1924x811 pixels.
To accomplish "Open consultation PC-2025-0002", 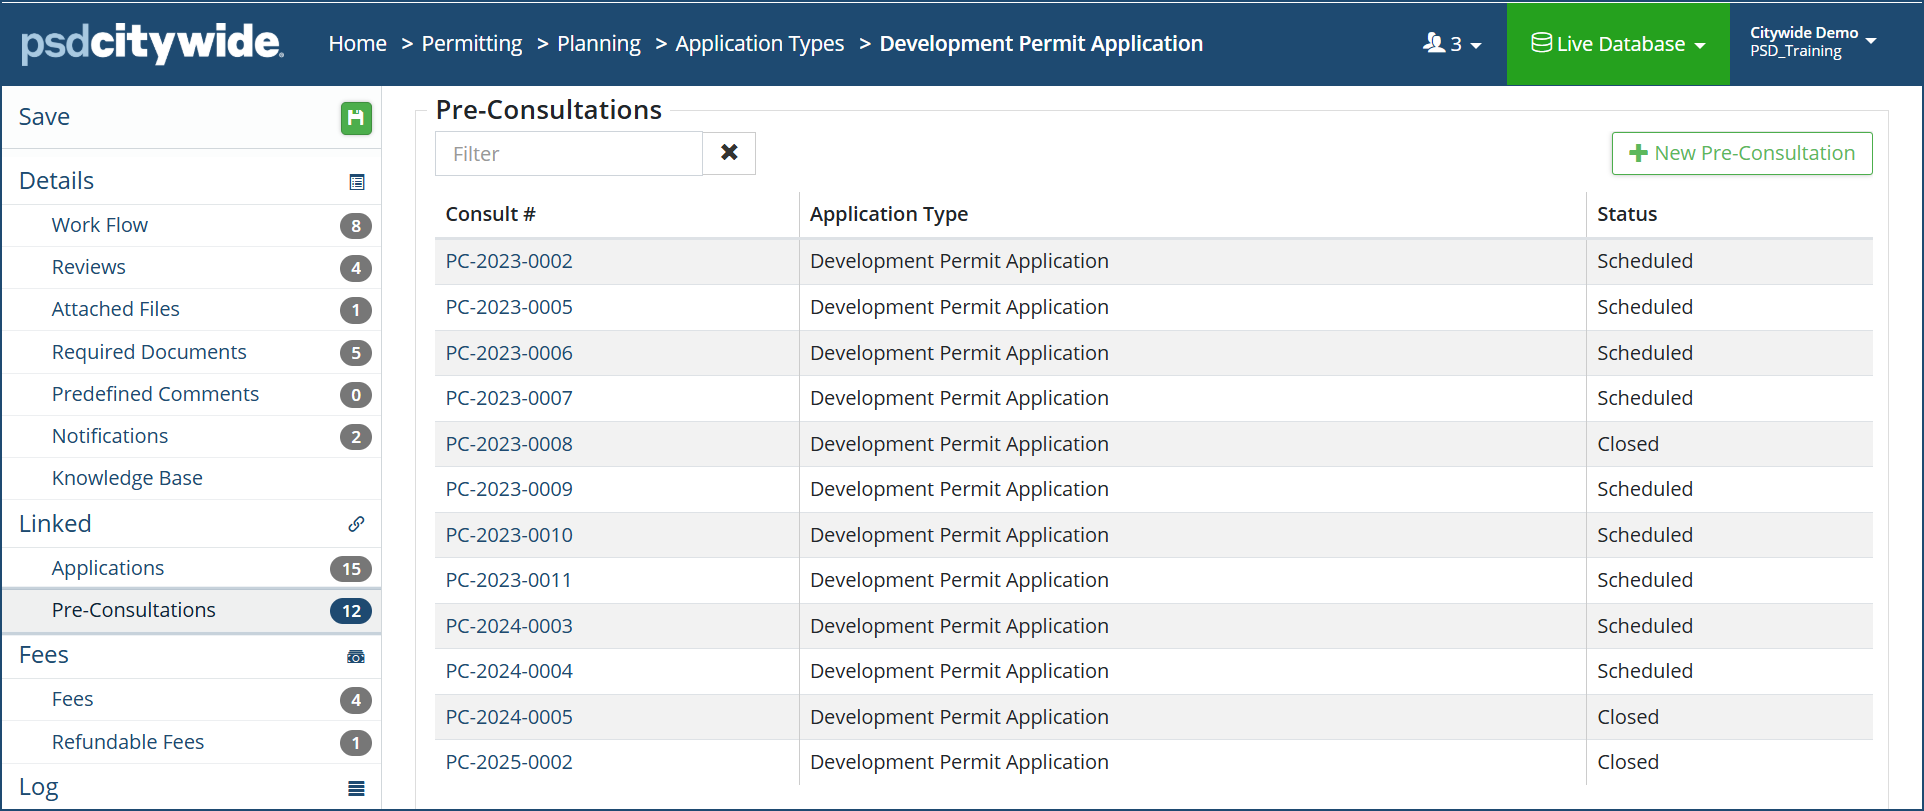I will click(x=509, y=762).
